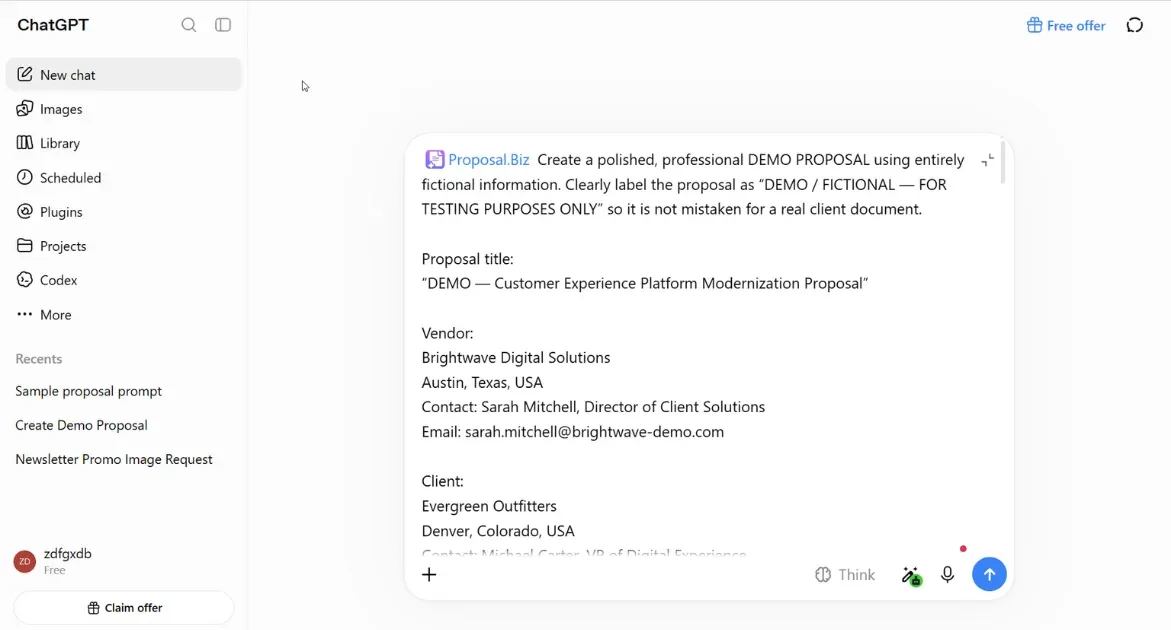The image size is (1171, 630).
Task: Click the magic wand prompt enhancer icon
Action: coord(911,575)
